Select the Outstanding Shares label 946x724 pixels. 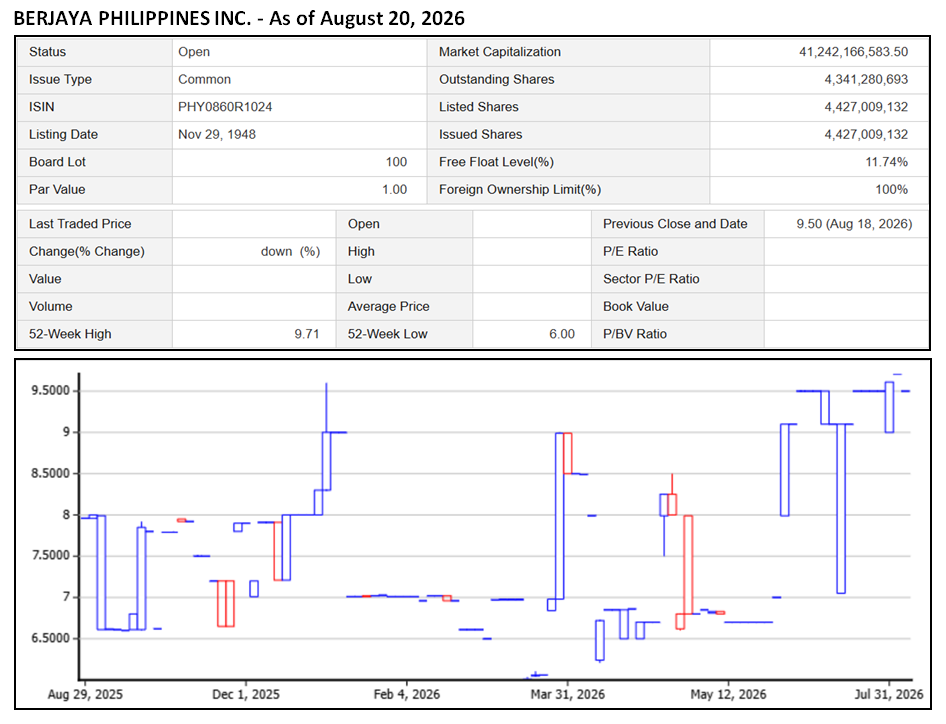[497, 80]
